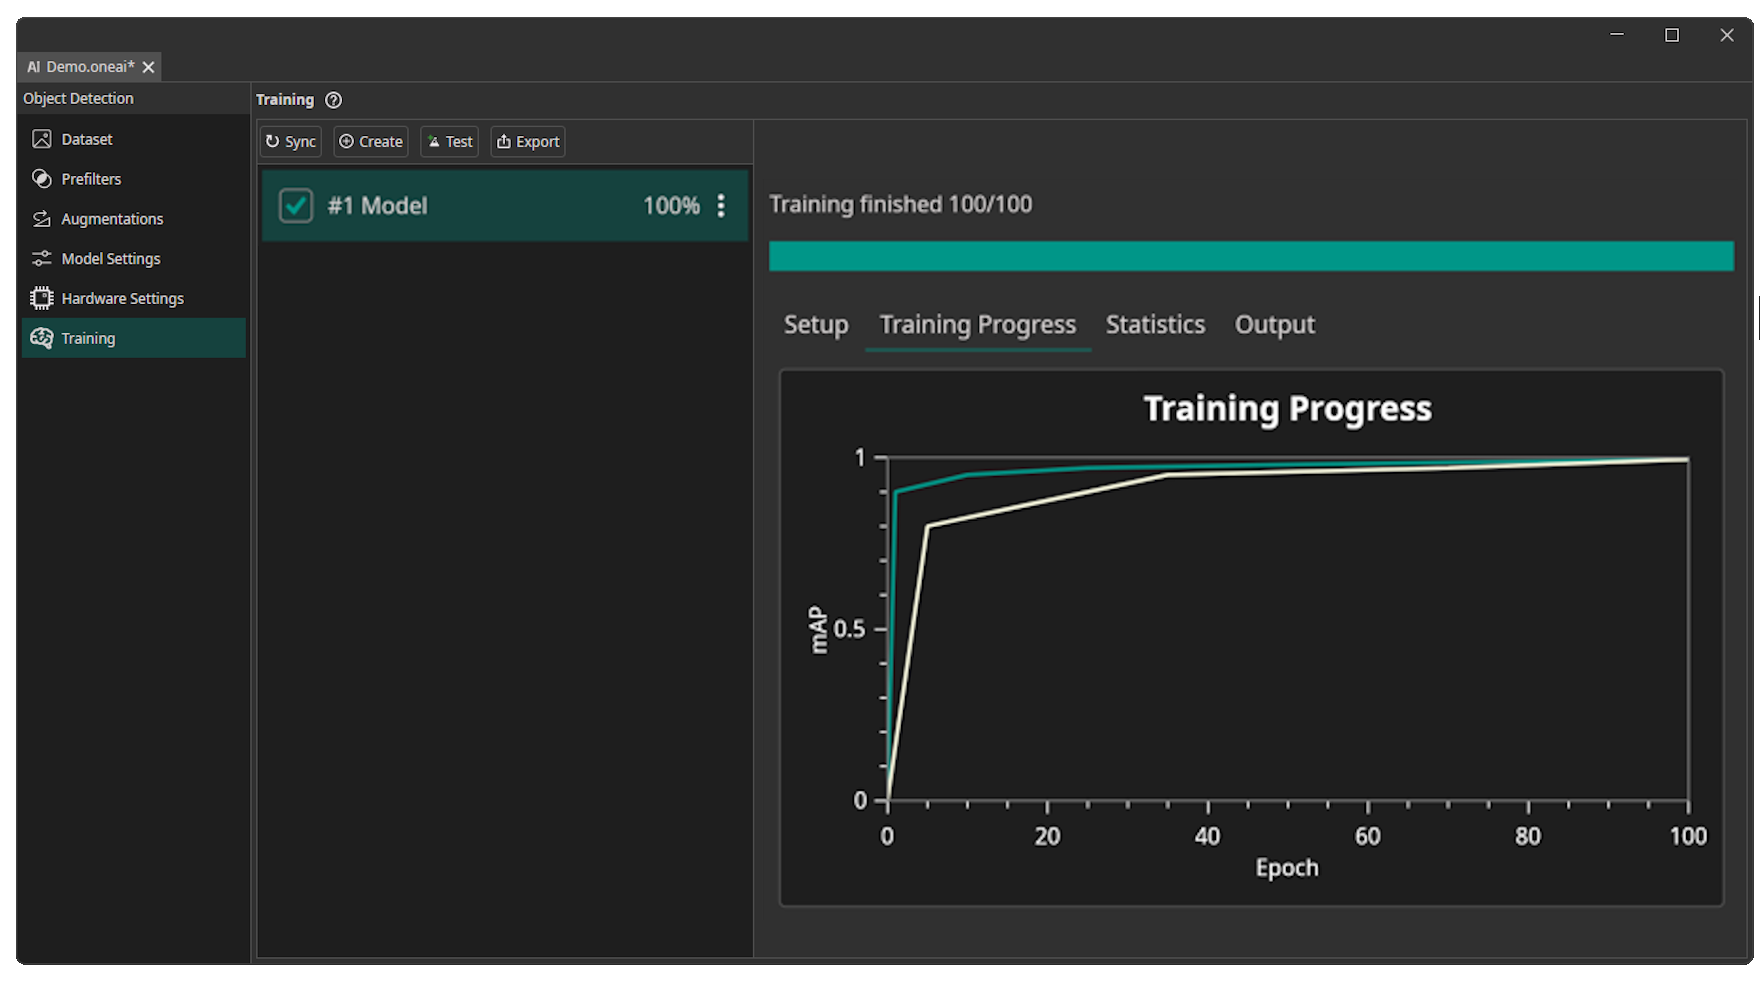The width and height of the screenshot is (1760, 990).
Task: Select the Training sidebar item
Action: coord(133,338)
